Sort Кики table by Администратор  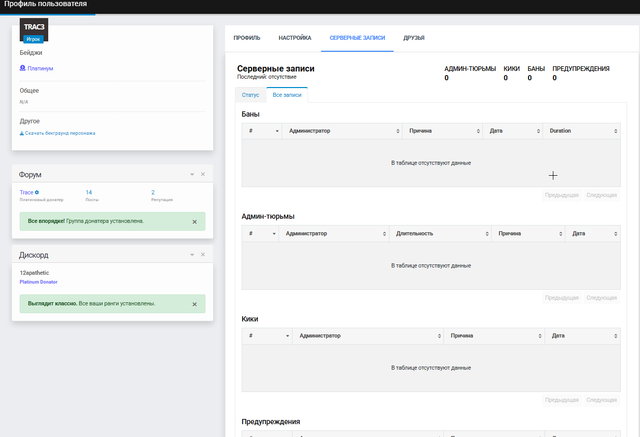coord(368,336)
